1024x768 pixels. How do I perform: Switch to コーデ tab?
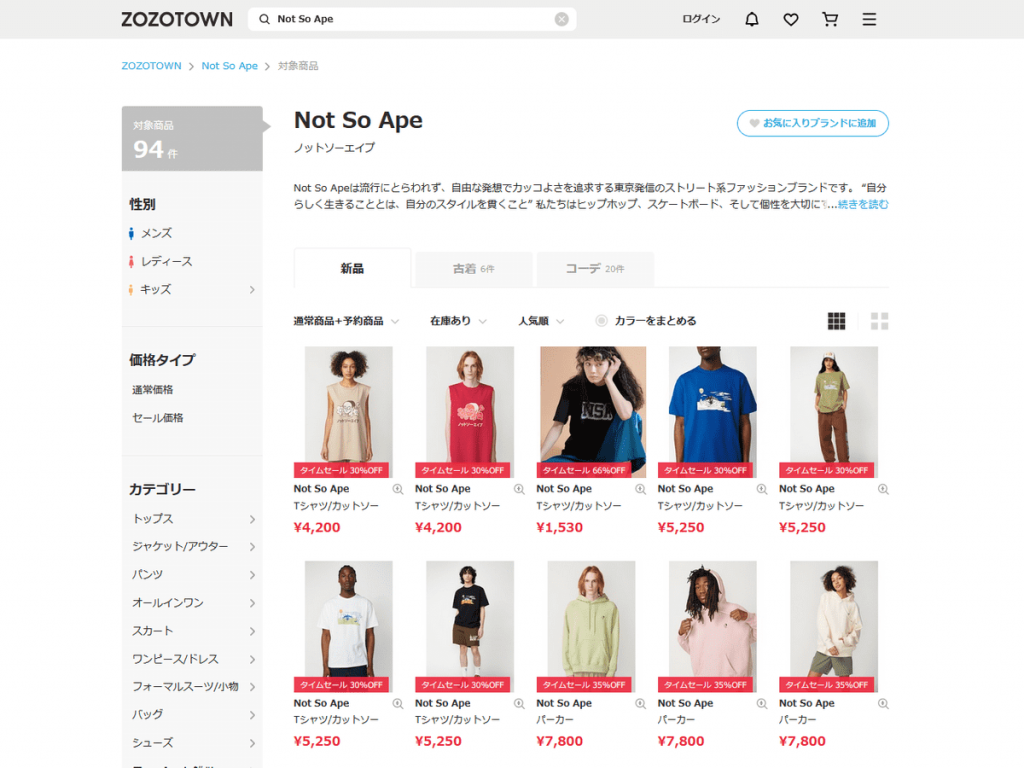coord(595,268)
